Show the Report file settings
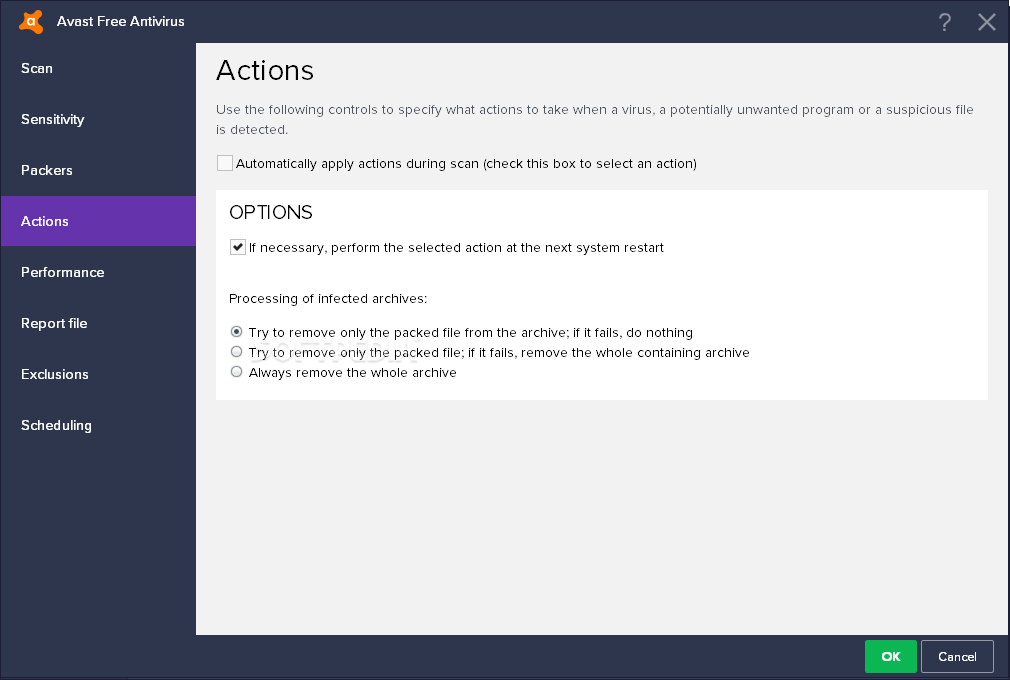Image resolution: width=1010 pixels, height=680 pixels. point(54,323)
